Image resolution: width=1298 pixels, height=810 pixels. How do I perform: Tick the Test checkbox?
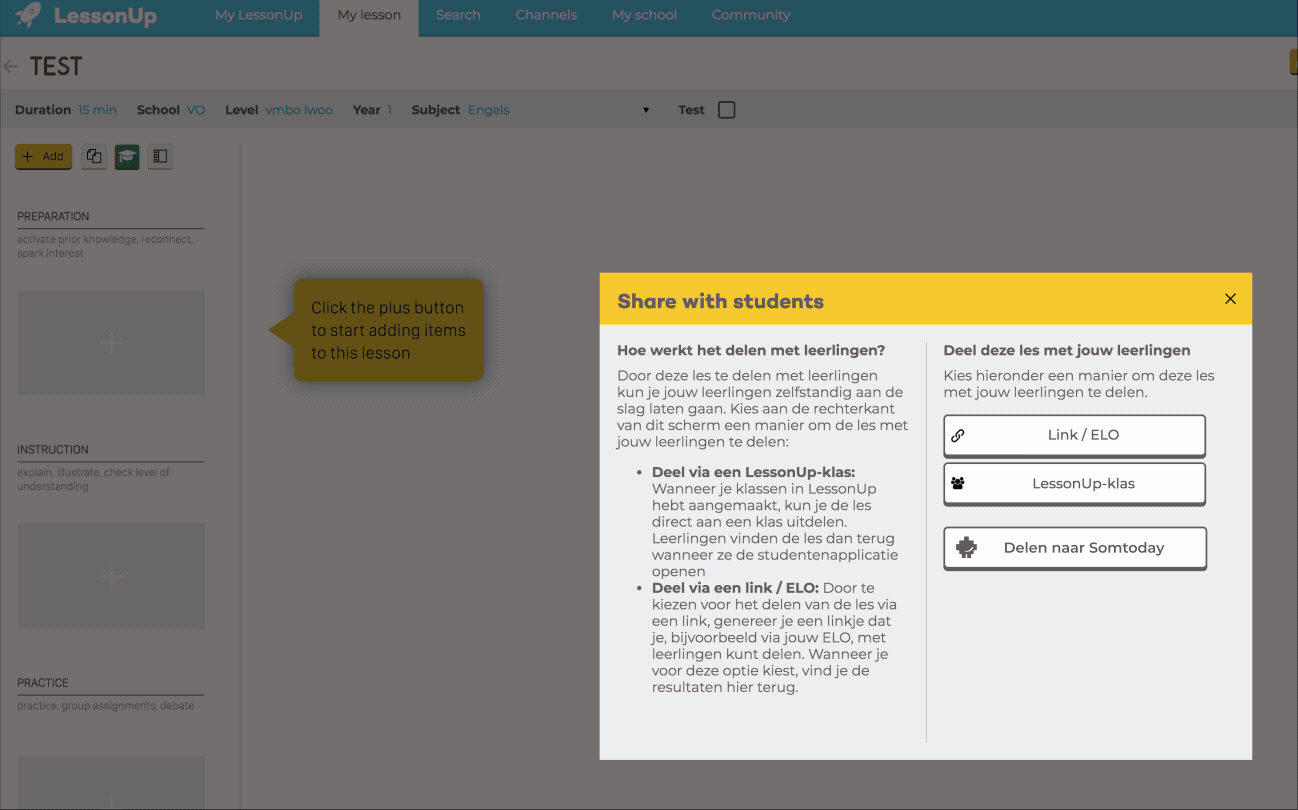pyautogui.click(x=727, y=110)
